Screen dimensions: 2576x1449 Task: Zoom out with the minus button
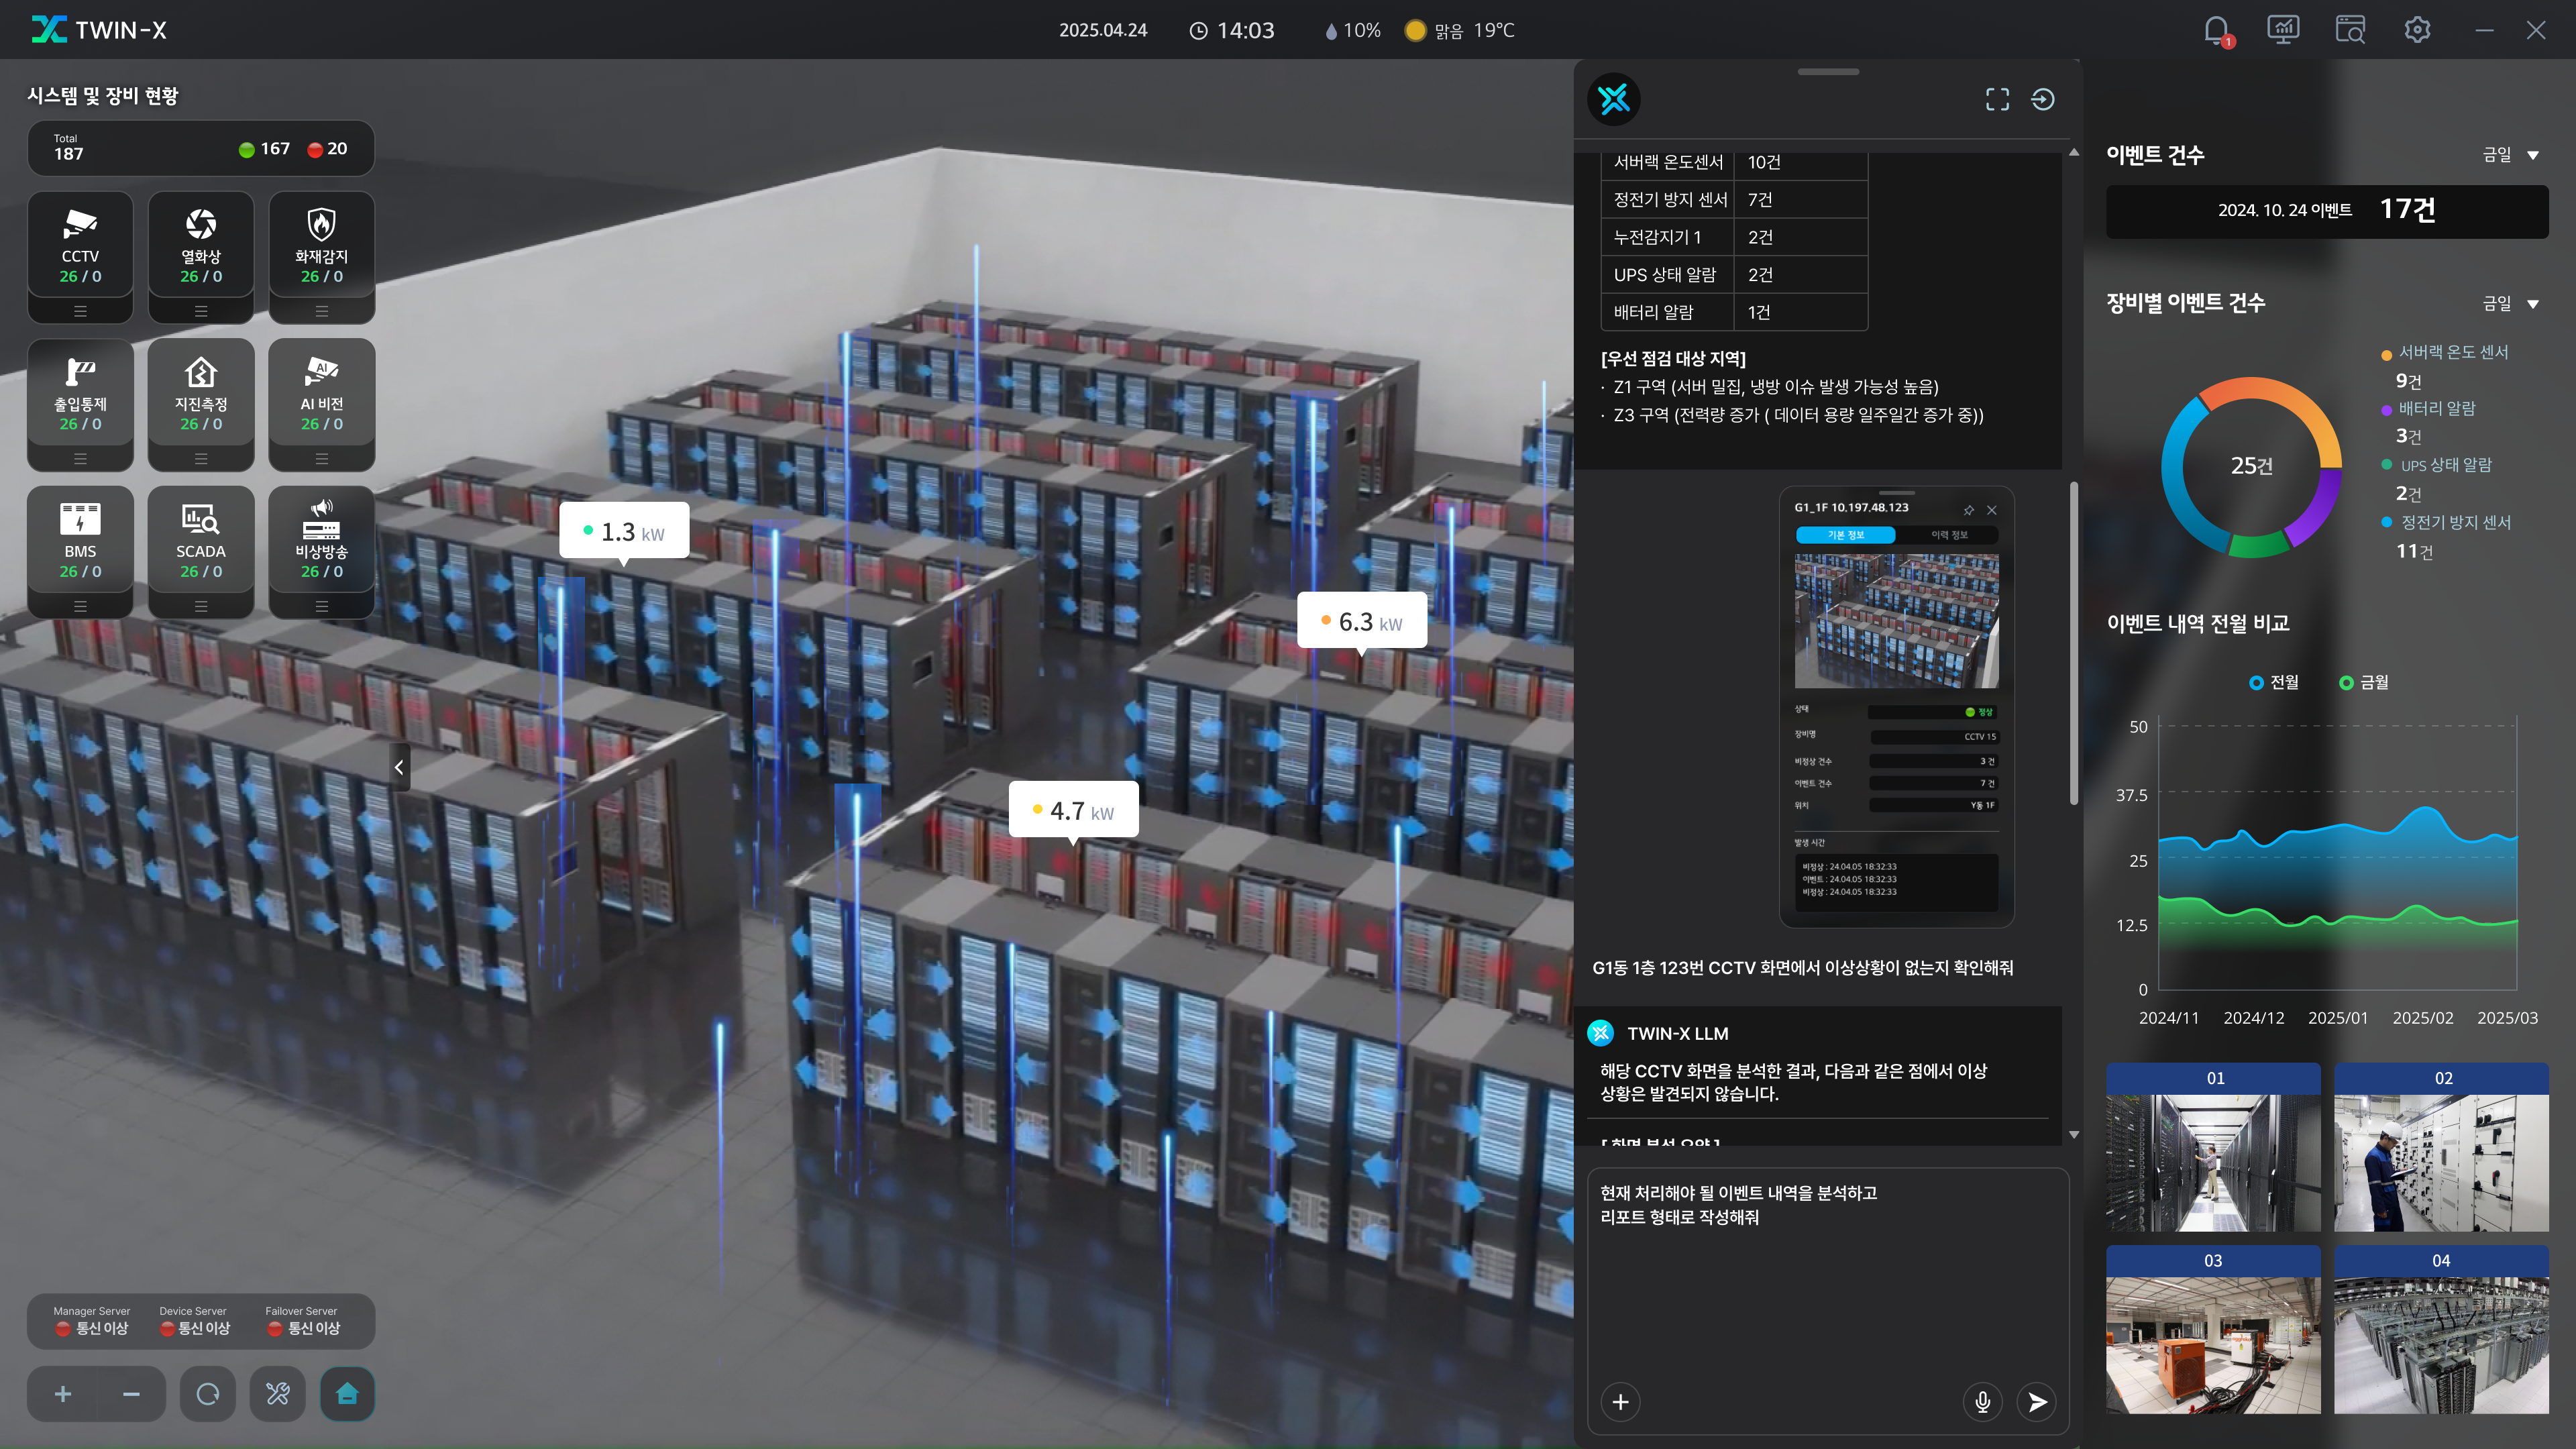(131, 1394)
